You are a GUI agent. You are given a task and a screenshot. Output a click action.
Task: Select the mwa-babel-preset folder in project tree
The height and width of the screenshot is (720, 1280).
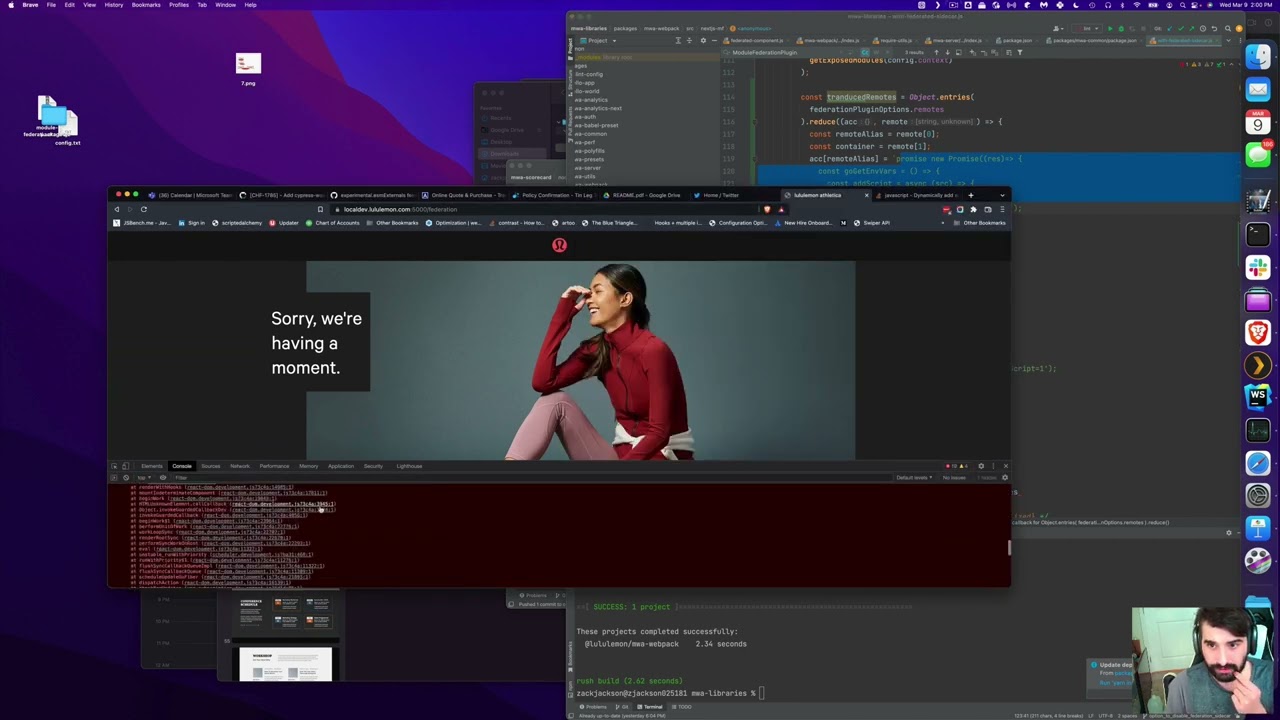click(597, 125)
